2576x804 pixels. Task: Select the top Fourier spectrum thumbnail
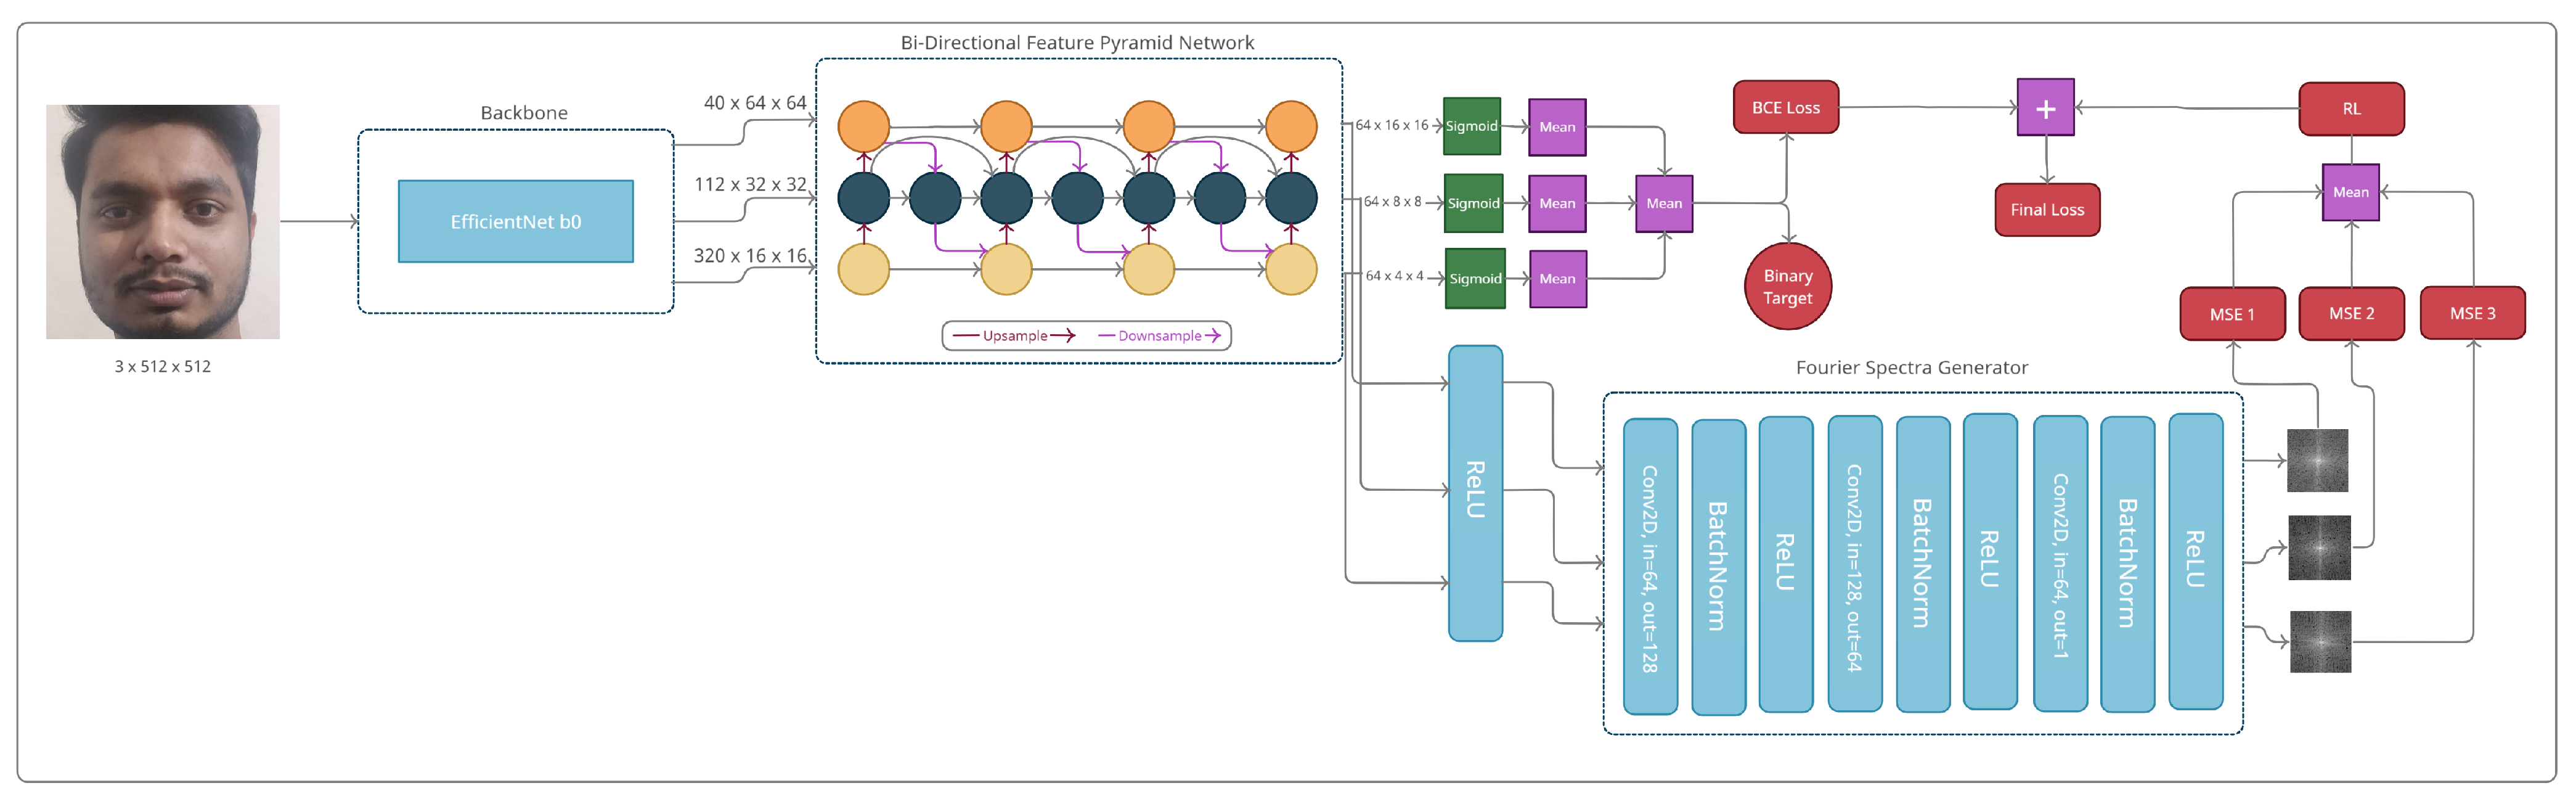[x=2317, y=461]
